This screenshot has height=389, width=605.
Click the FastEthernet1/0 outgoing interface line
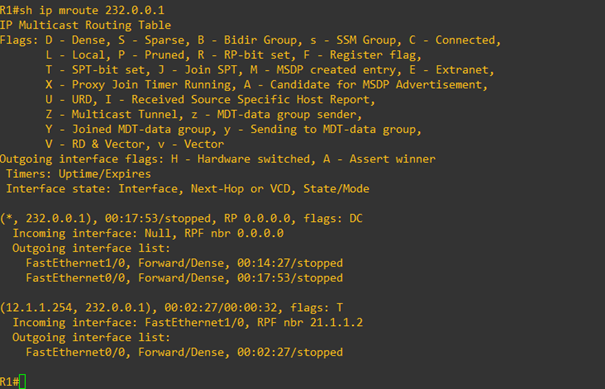pyautogui.click(x=184, y=263)
